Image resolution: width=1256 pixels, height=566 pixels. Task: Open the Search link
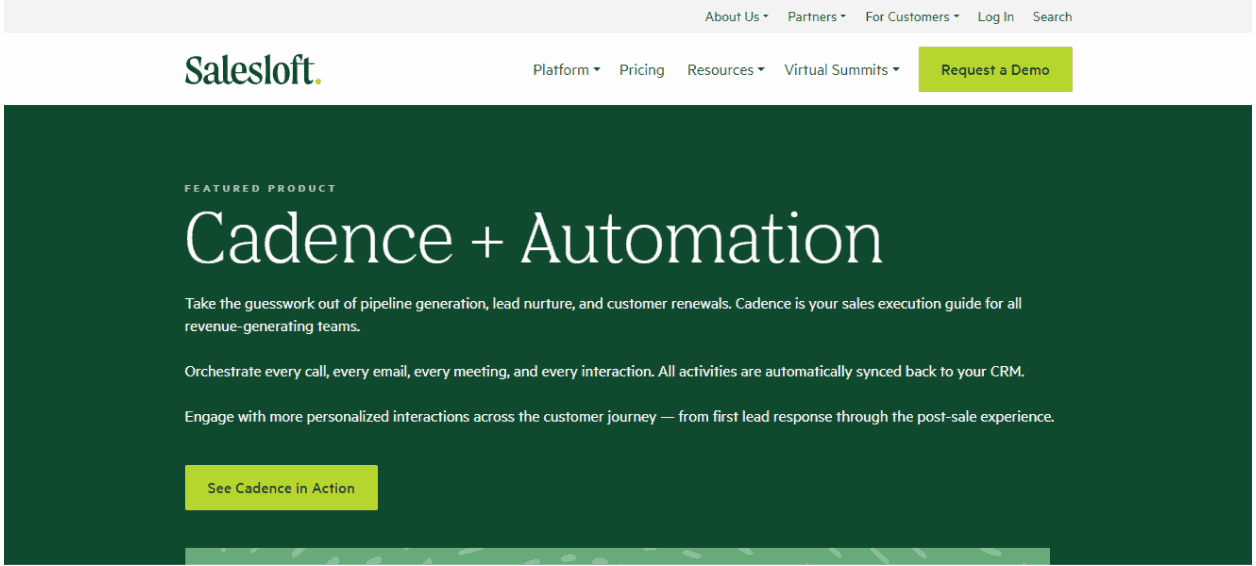click(x=1052, y=17)
